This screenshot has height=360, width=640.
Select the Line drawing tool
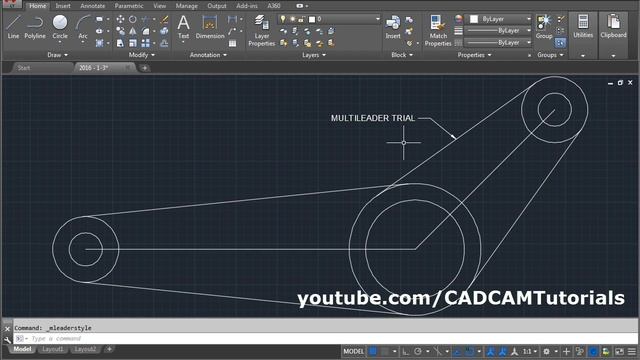(13, 27)
